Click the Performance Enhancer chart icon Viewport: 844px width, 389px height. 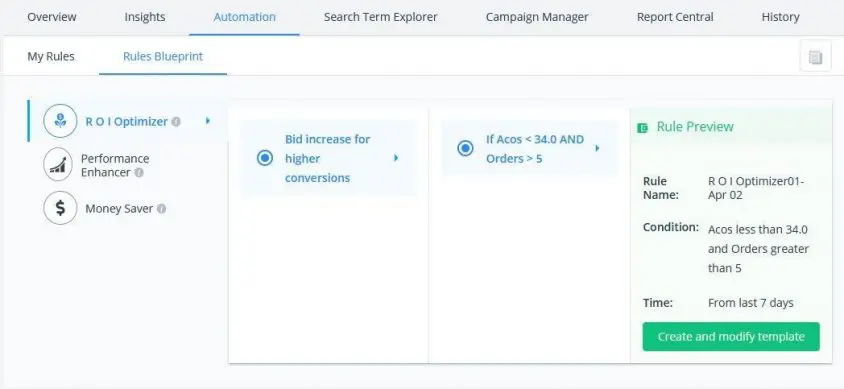coord(58,165)
